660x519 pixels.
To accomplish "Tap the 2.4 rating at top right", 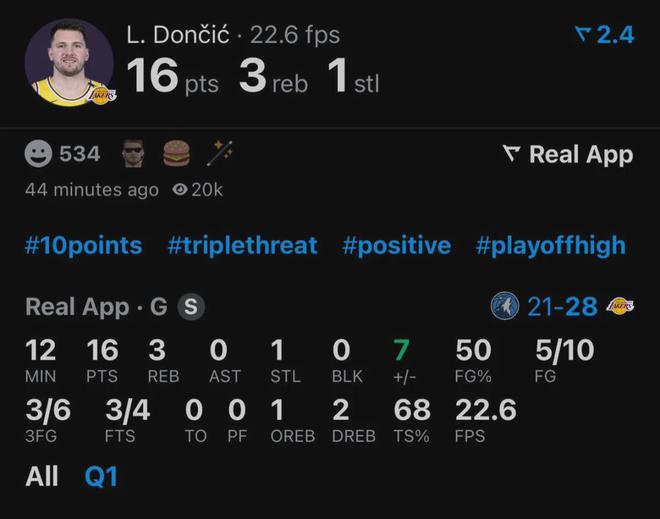I will [605, 35].
